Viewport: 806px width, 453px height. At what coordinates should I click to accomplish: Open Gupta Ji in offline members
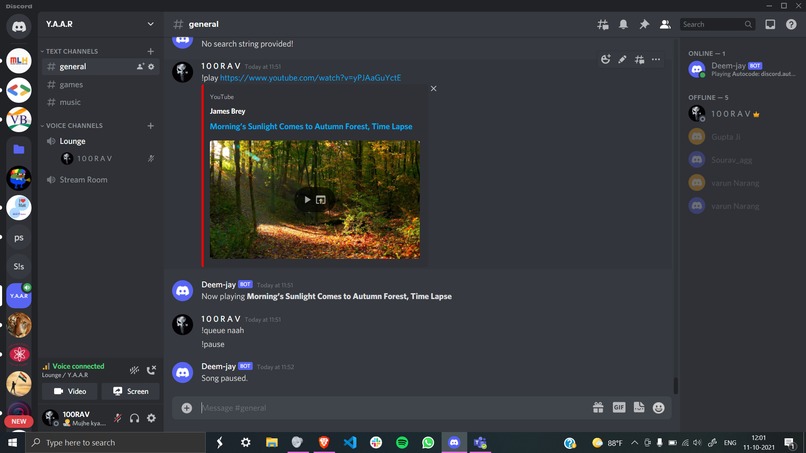pos(742,137)
